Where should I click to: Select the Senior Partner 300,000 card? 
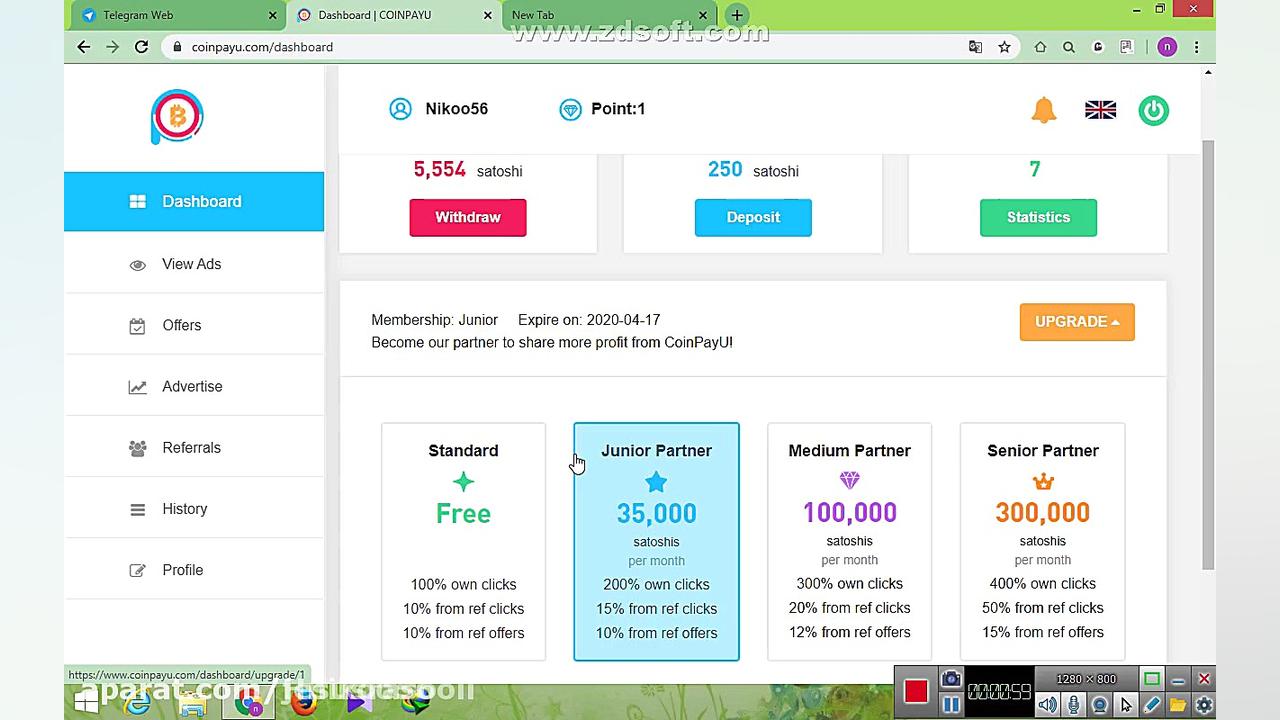coord(1042,542)
